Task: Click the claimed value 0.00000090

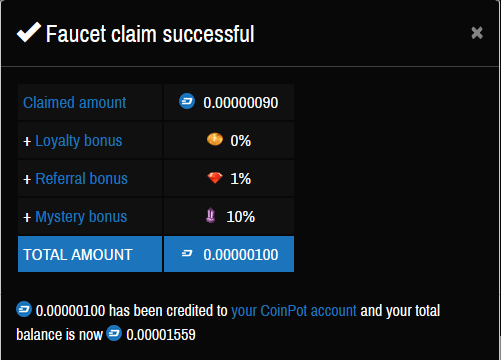Action: (x=241, y=103)
